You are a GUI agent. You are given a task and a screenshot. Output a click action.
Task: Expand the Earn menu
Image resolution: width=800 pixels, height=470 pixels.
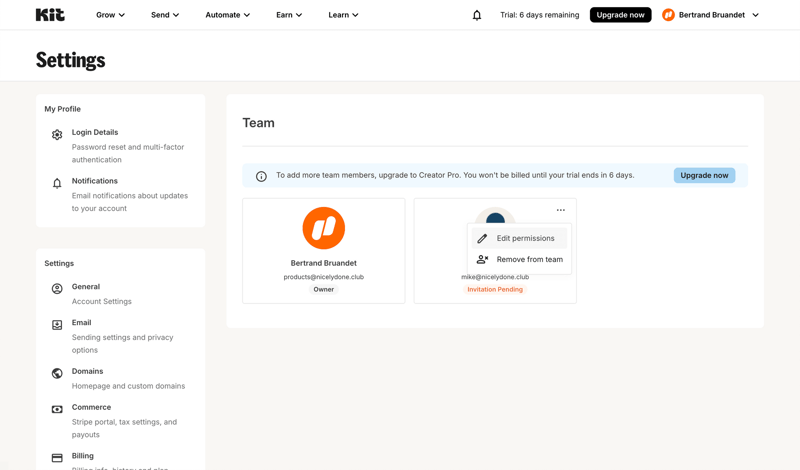point(289,15)
